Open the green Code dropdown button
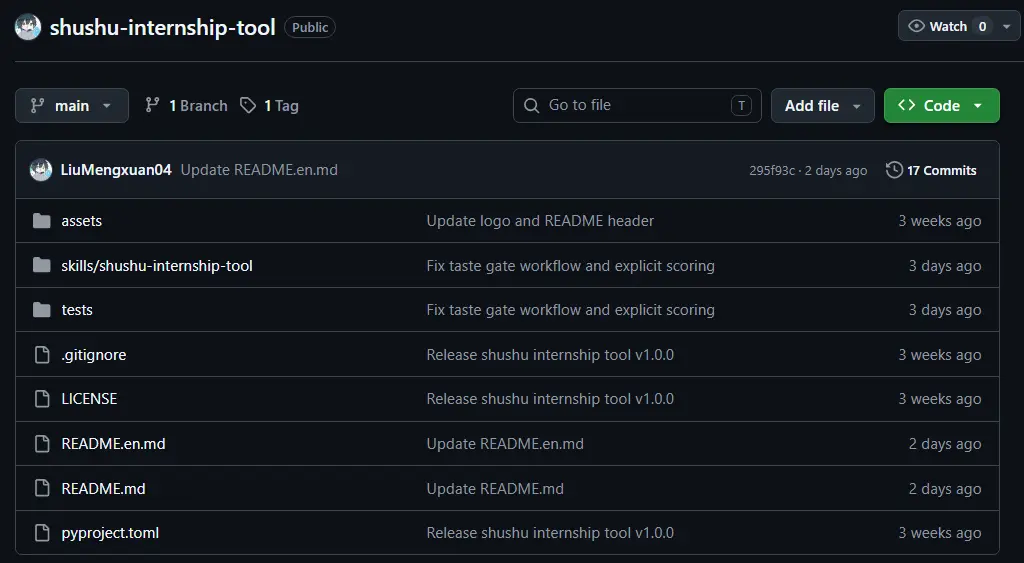Image resolution: width=1024 pixels, height=563 pixels. click(941, 105)
